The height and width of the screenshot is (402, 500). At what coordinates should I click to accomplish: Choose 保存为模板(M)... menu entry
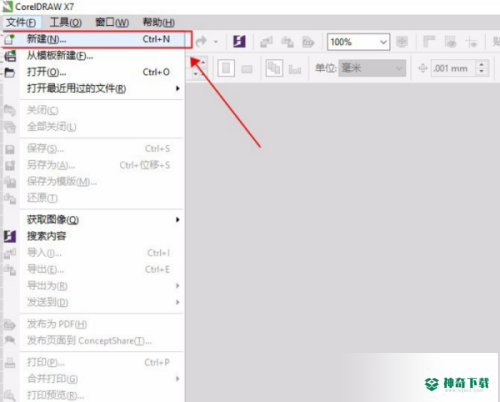click(x=93, y=181)
